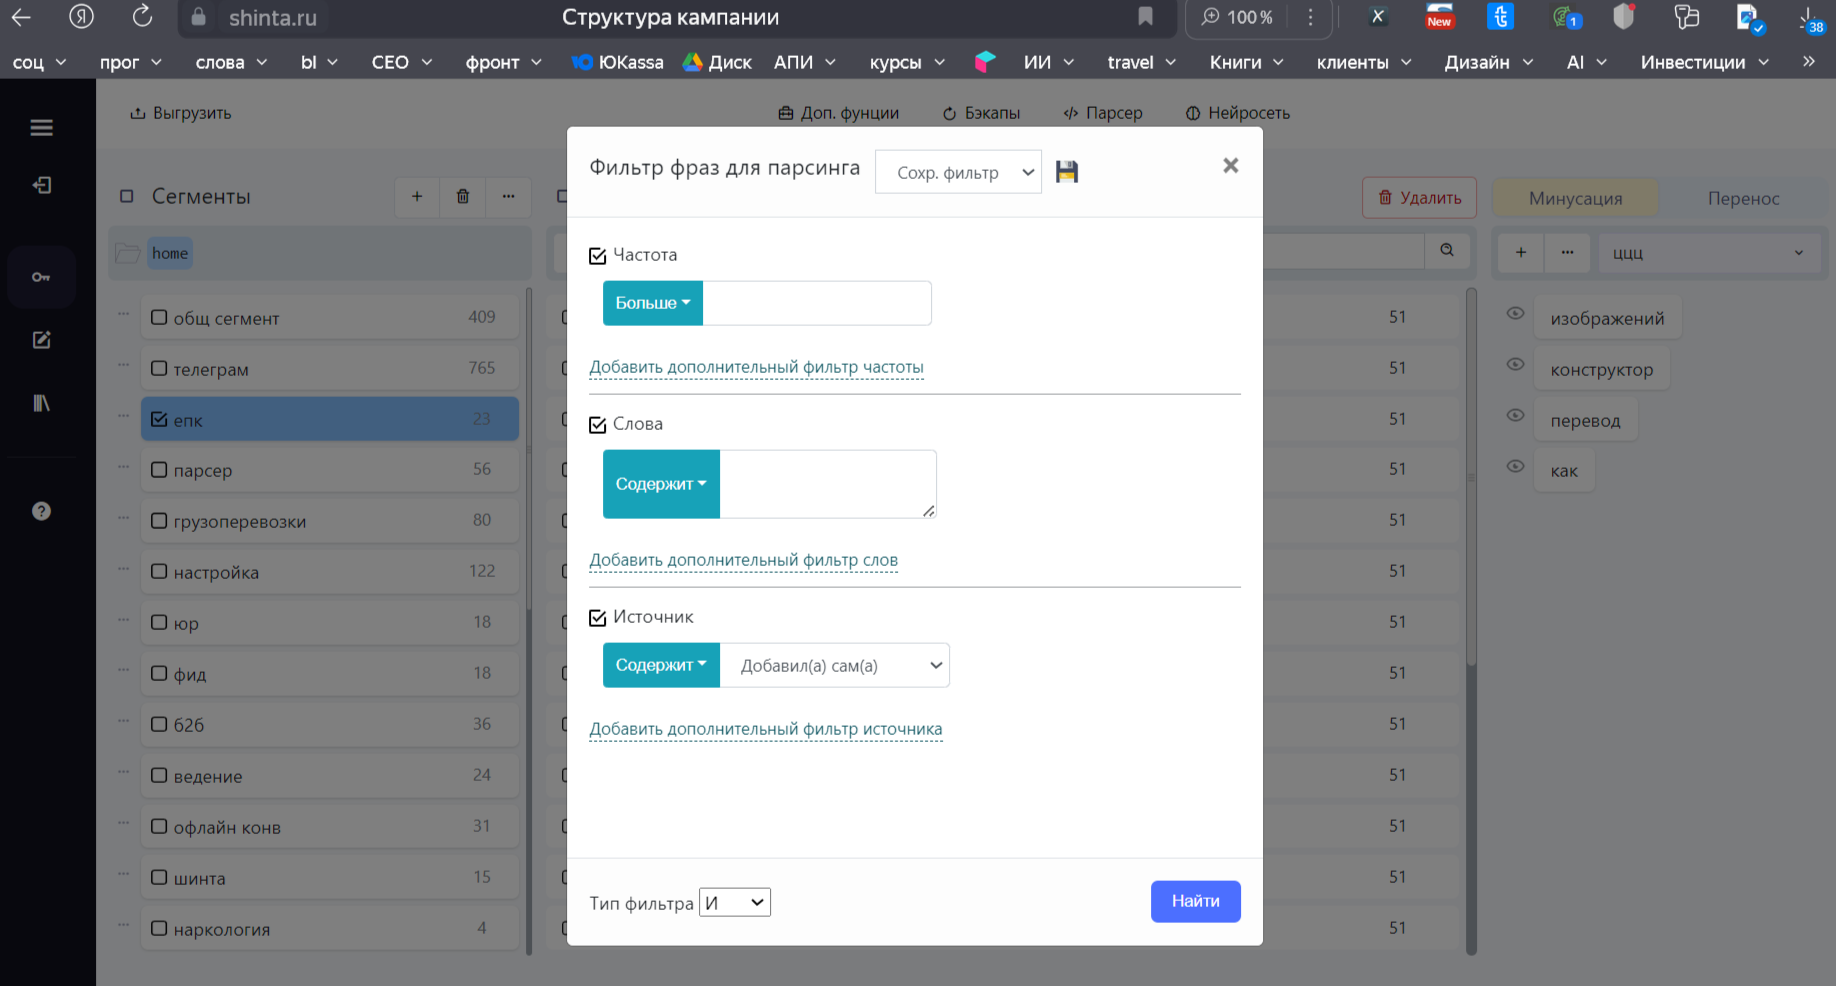Open the Парсер menu item

[1102, 113]
